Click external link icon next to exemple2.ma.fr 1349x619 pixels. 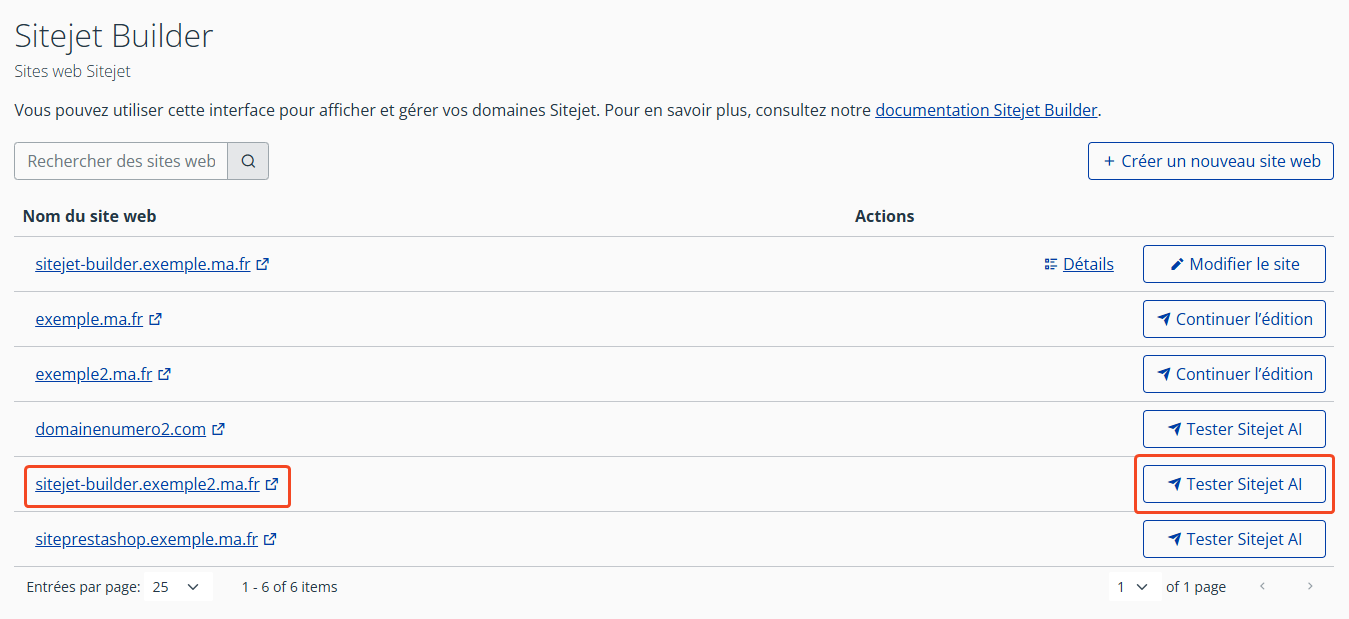165,375
